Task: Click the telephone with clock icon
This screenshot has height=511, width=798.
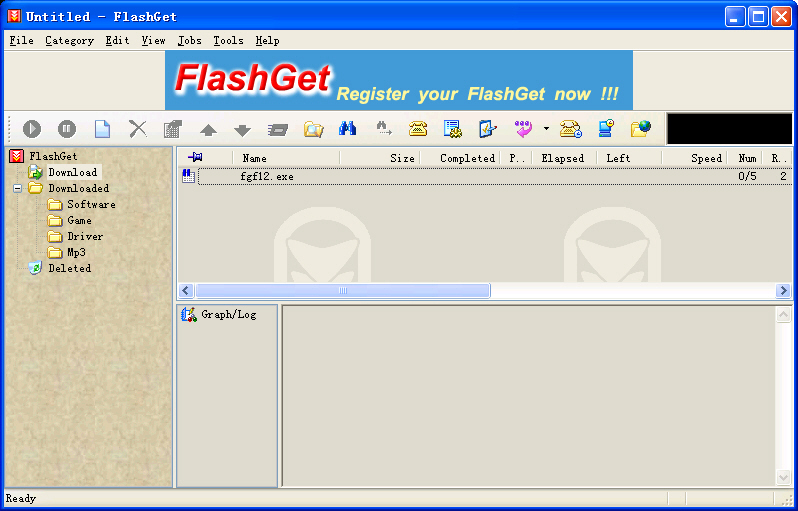Action: click(x=571, y=129)
